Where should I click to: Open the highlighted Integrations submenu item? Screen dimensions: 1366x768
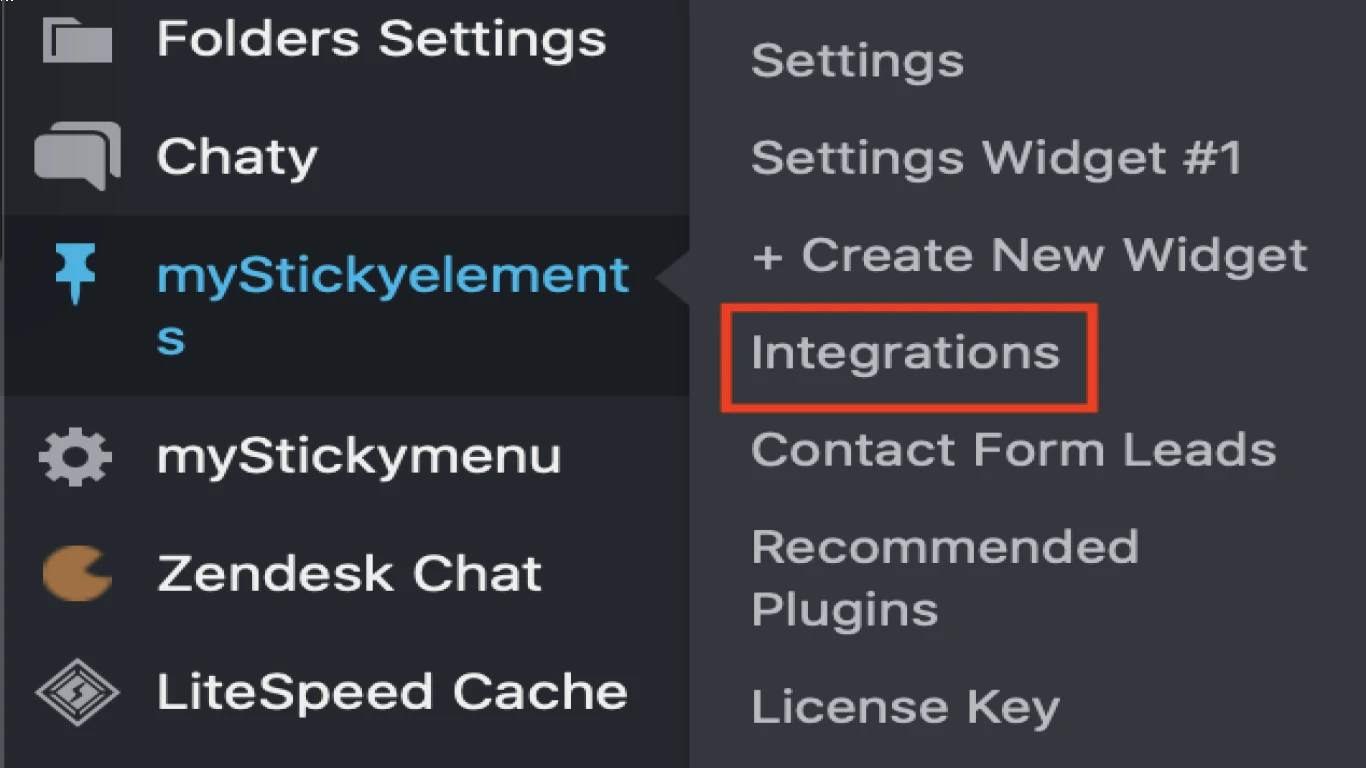(x=905, y=353)
